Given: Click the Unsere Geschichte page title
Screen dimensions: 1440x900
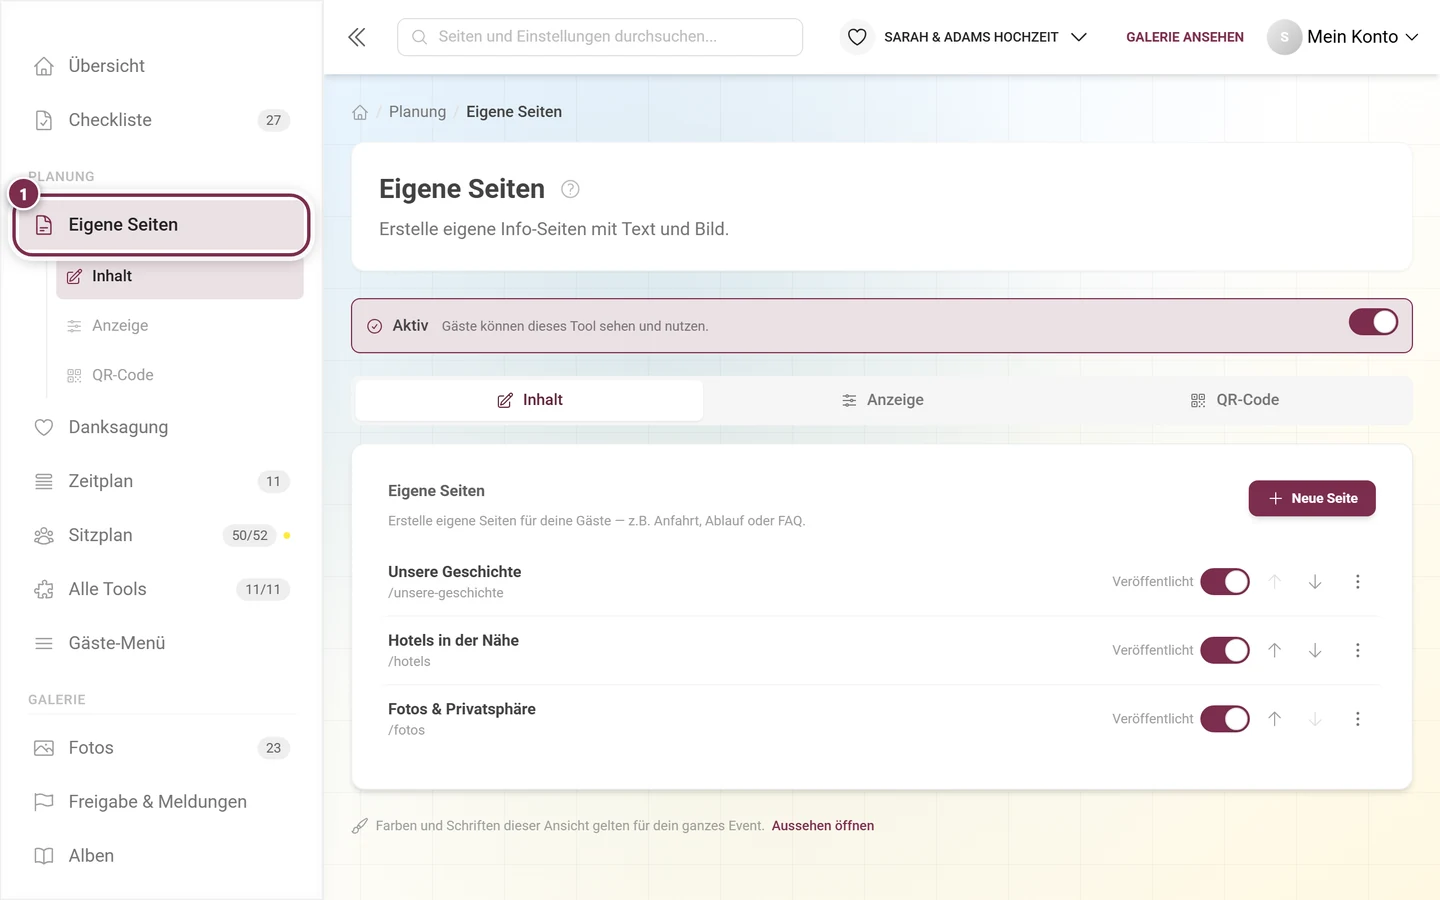Looking at the screenshot, I should (455, 572).
